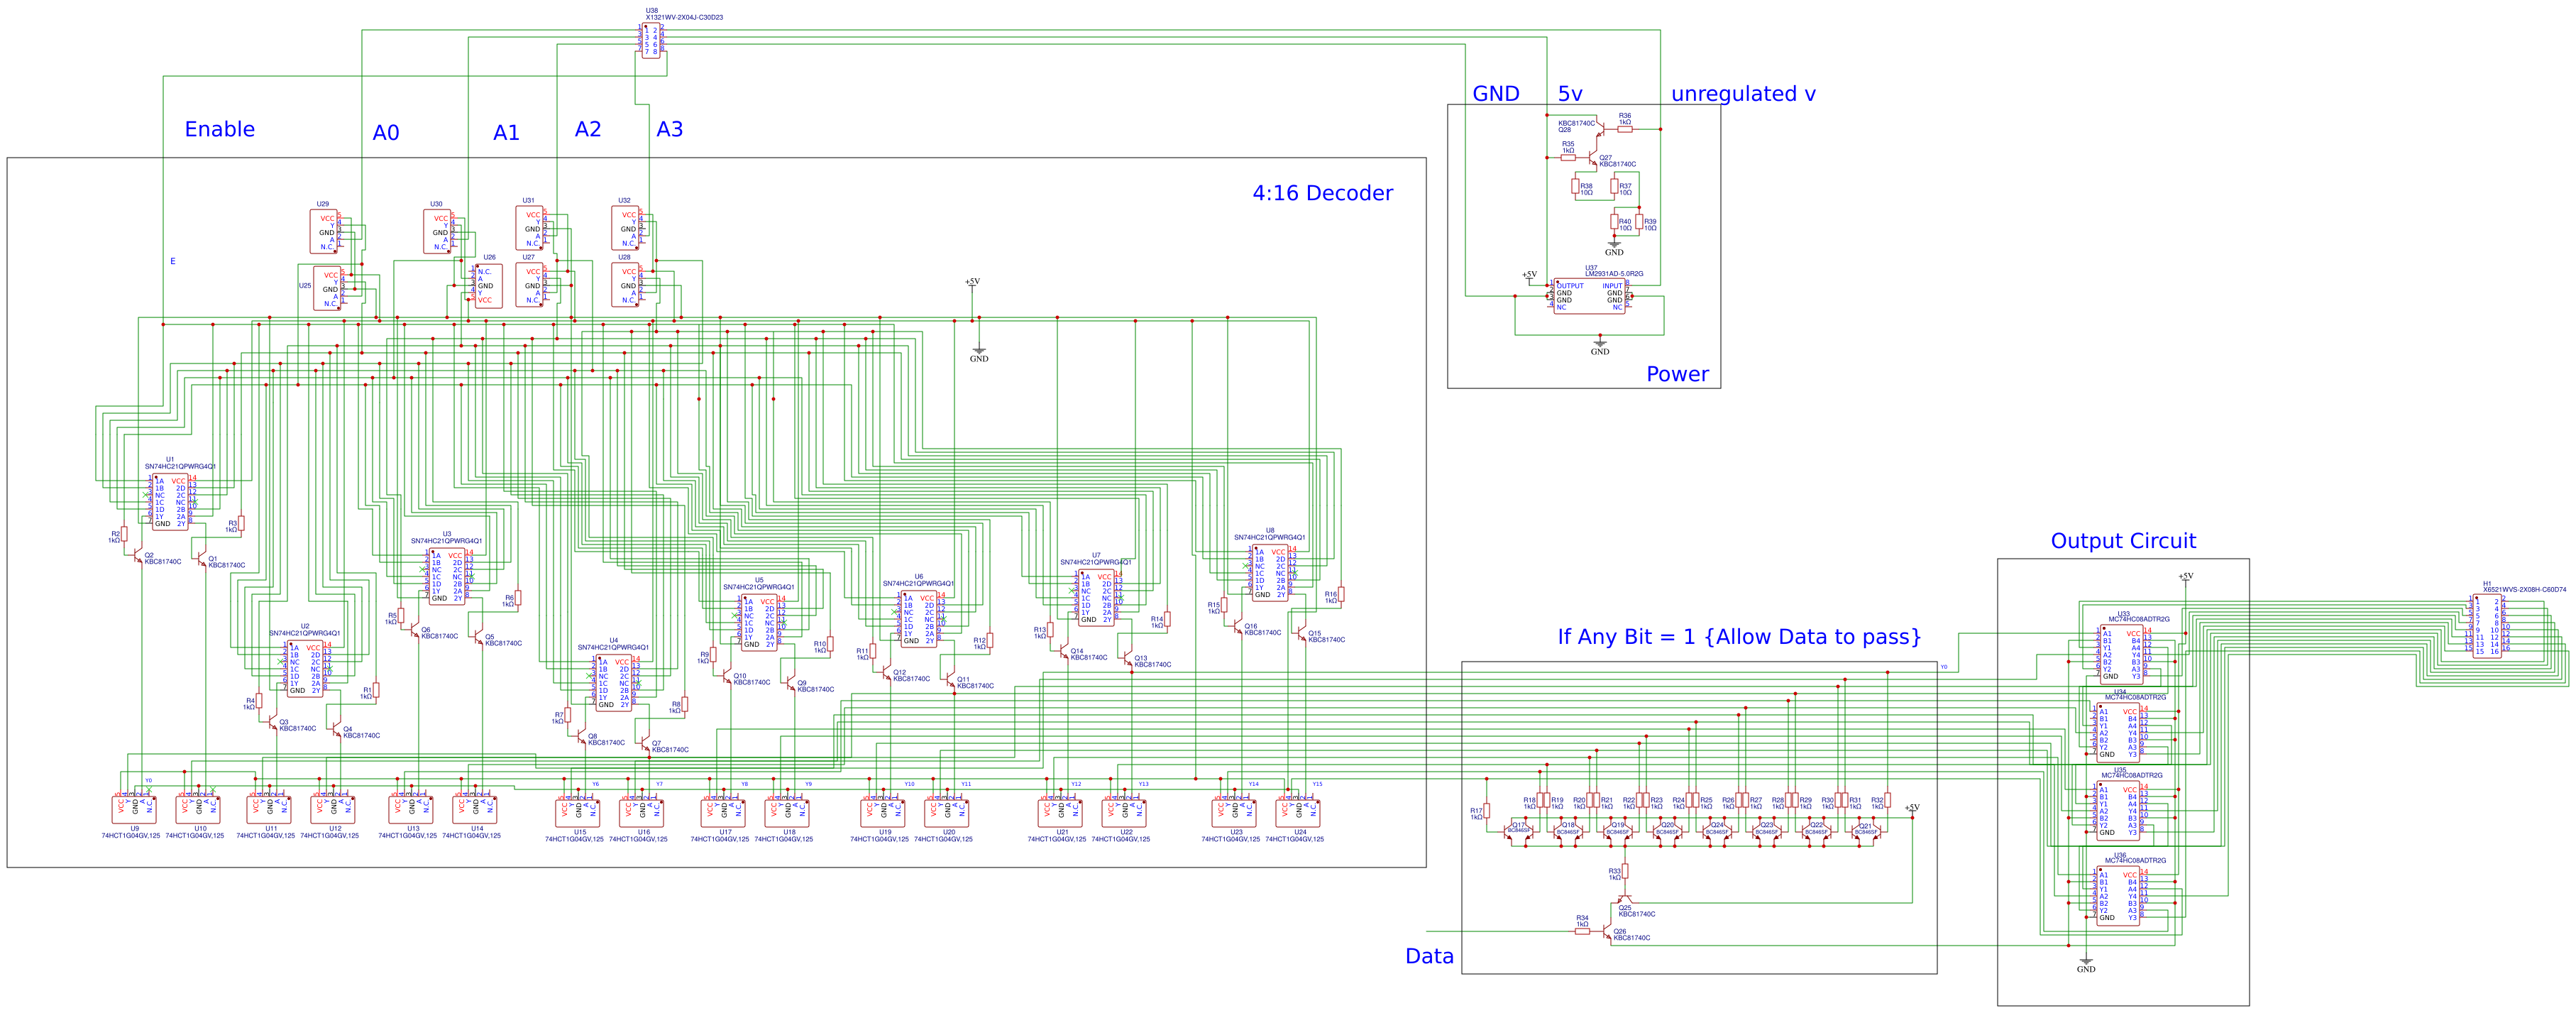This screenshot has width=2576, height=1013.
Task: Click the 'unregulated v' label
Action: click(1743, 94)
